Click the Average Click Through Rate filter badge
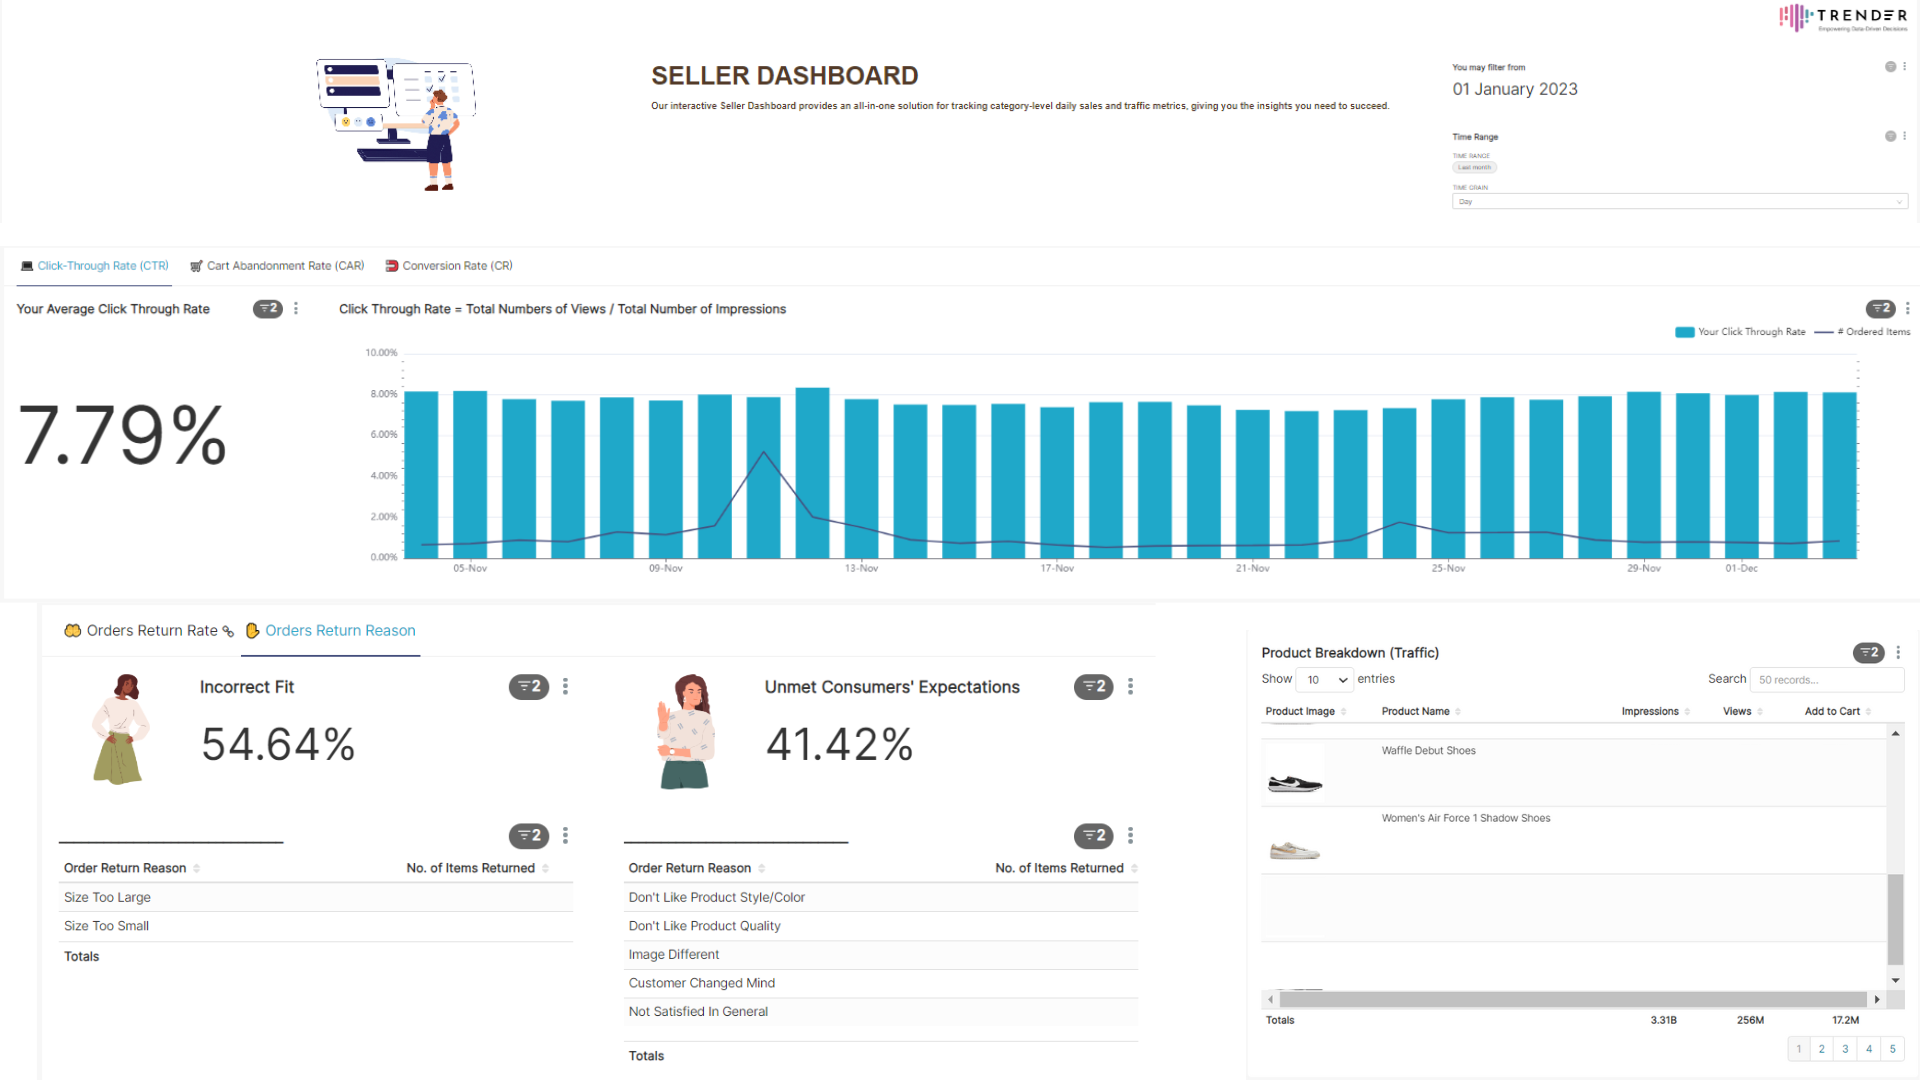This screenshot has height=1080, width=1920. (267, 309)
